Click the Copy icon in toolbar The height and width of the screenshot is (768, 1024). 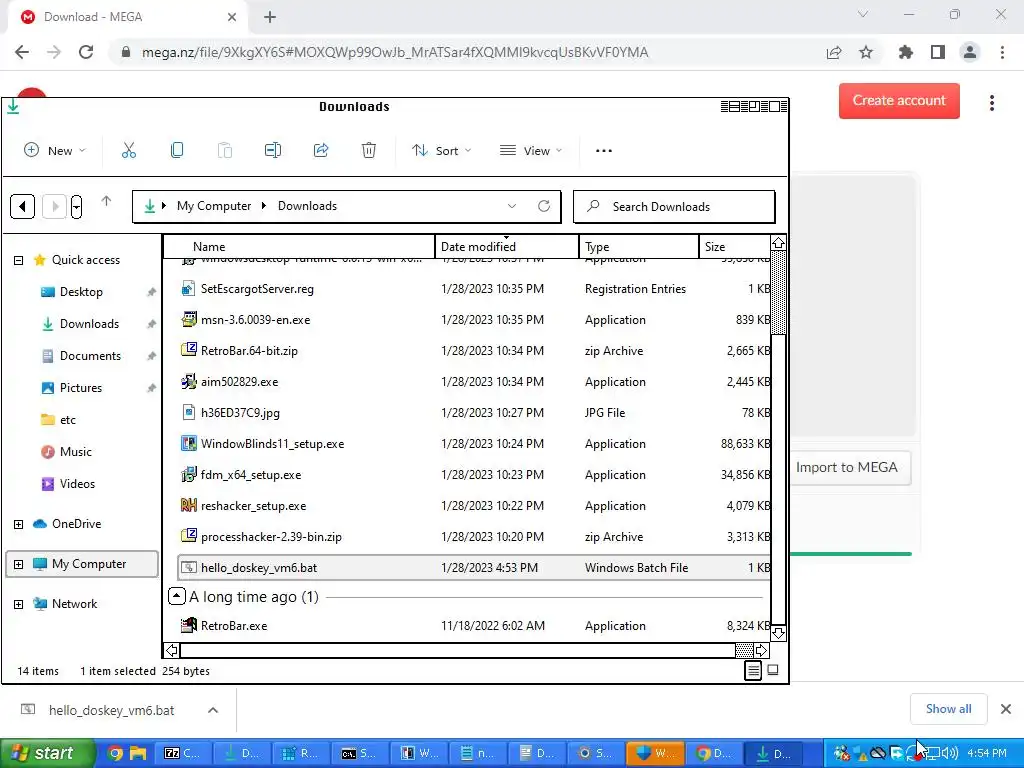click(x=177, y=151)
